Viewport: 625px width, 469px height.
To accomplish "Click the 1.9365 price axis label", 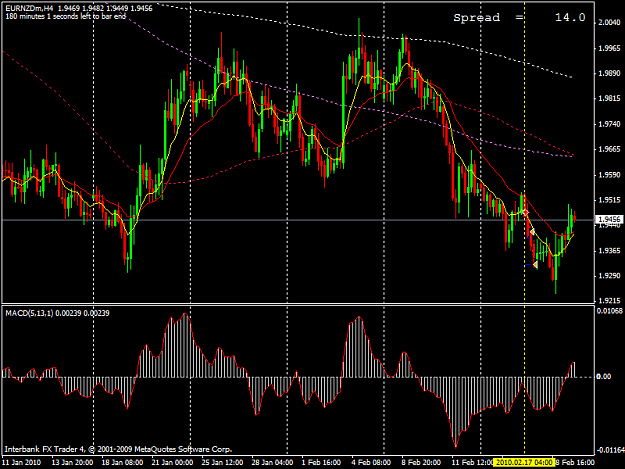I will [609, 251].
